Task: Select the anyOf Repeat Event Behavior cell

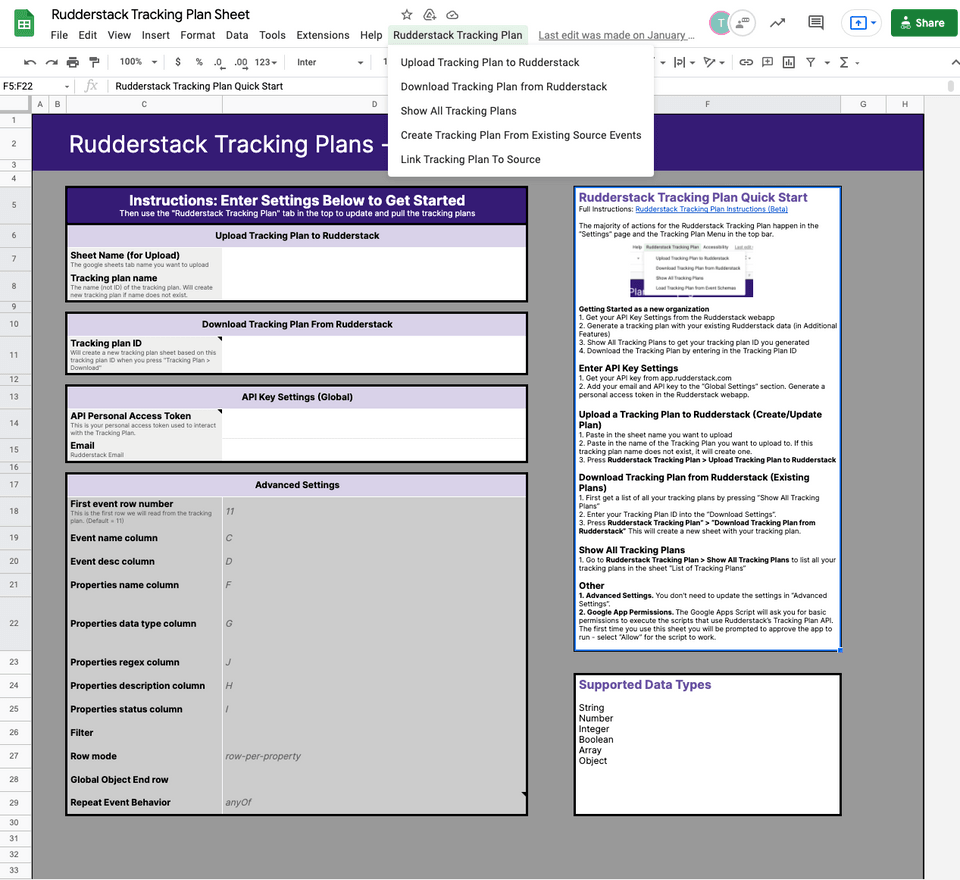Action: coord(374,802)
